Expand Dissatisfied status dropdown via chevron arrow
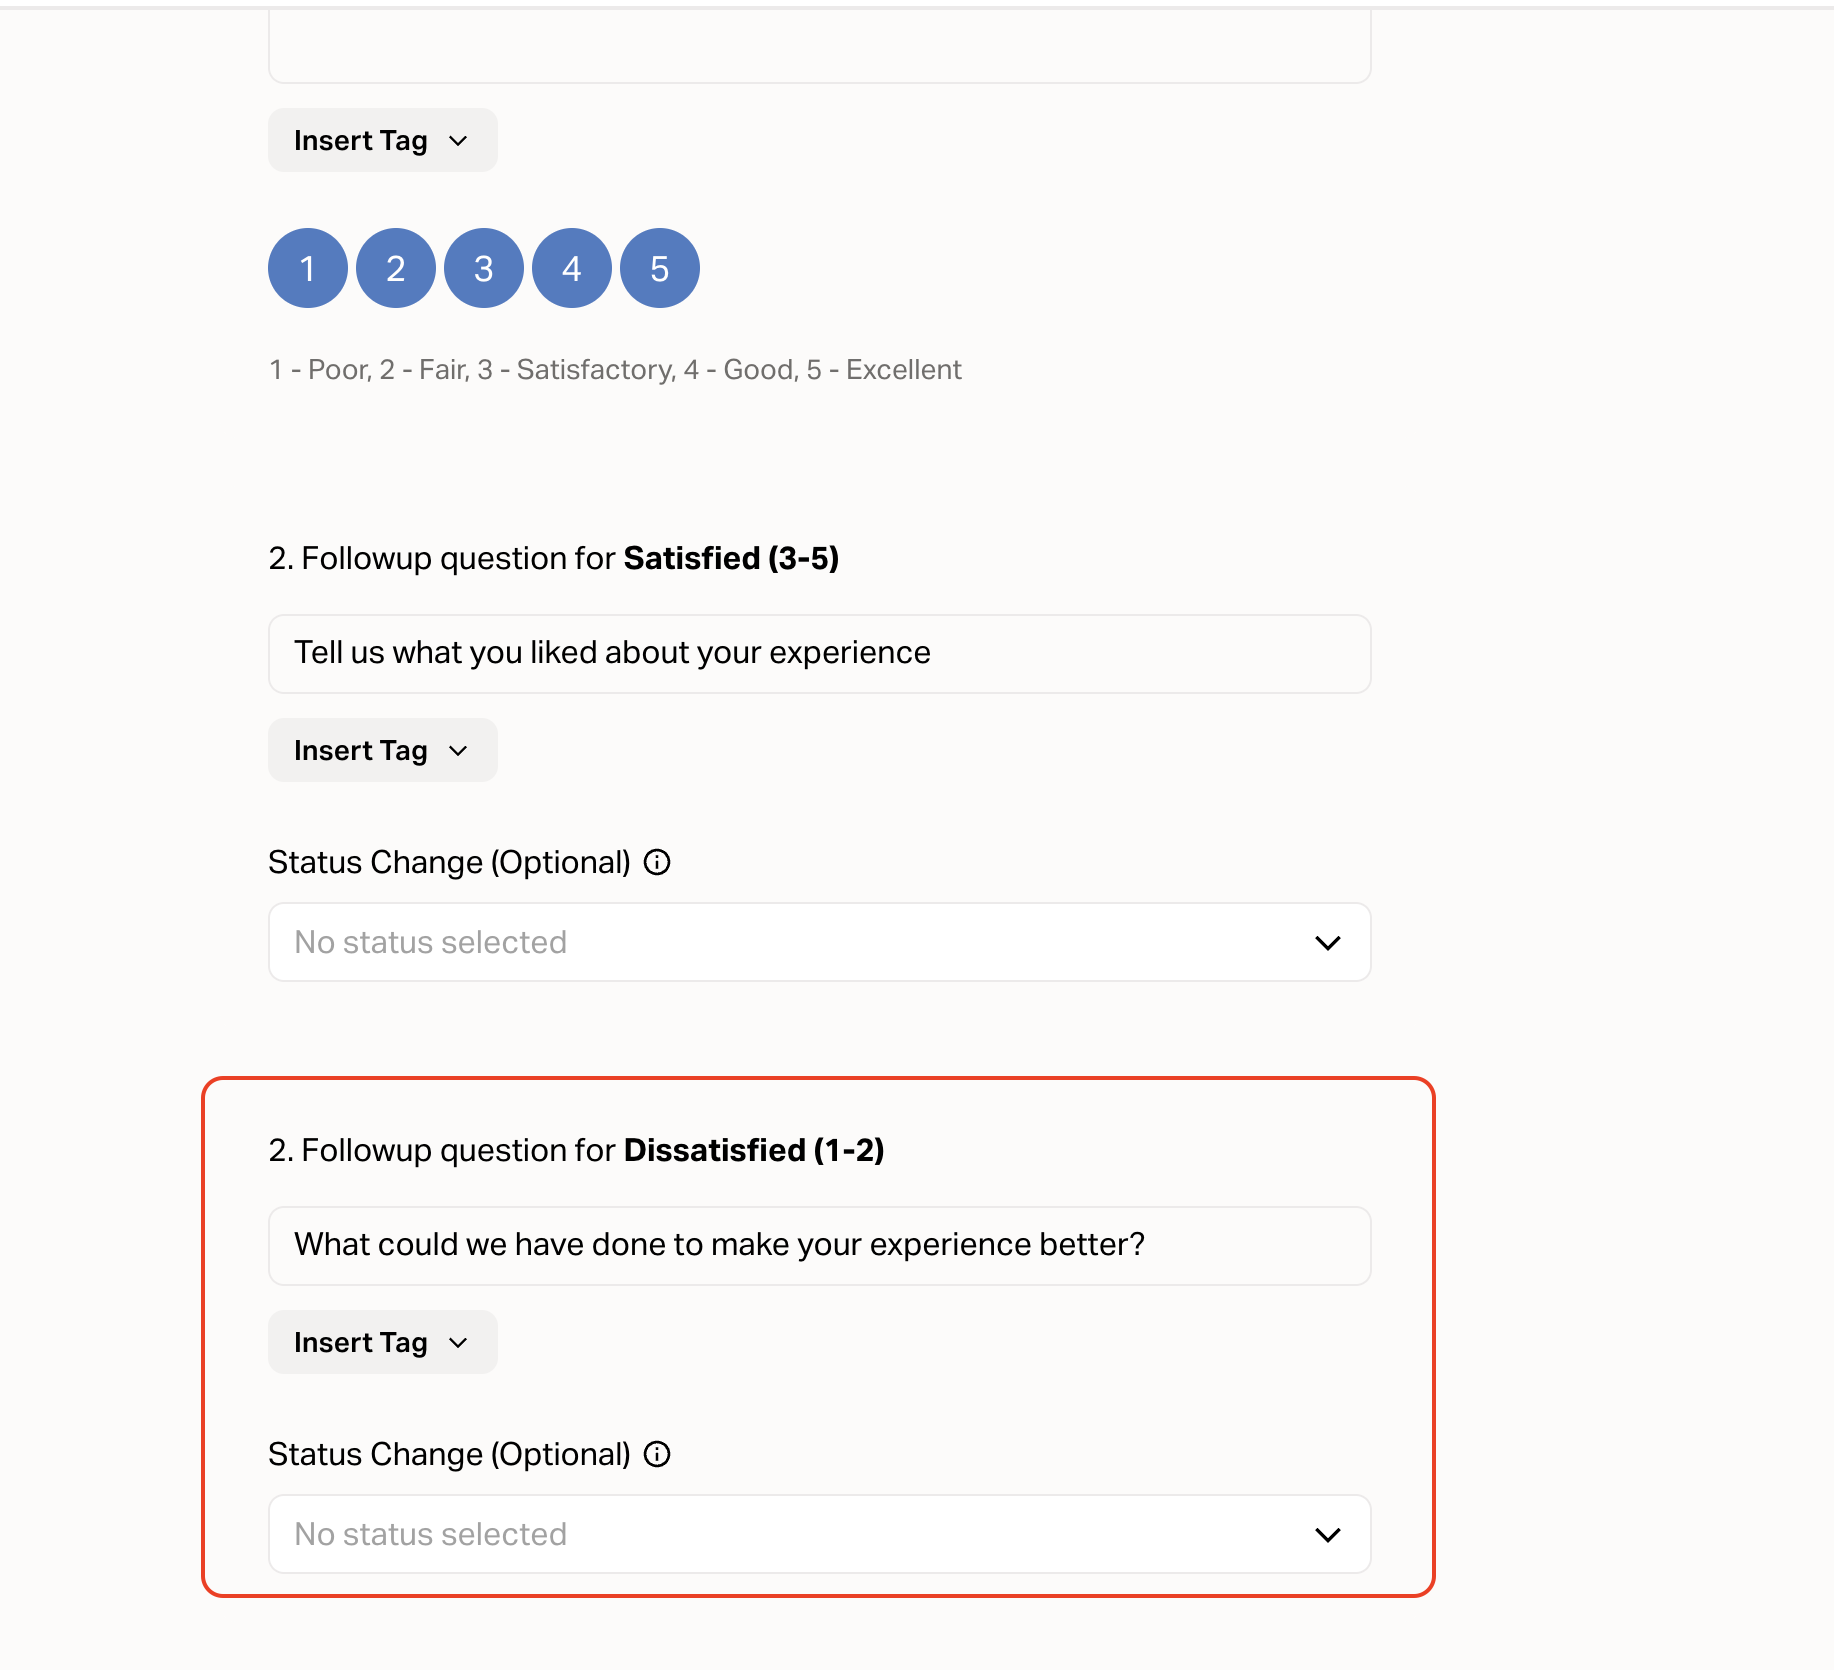1834x1670 pixels. [x=1328, y=1534]
